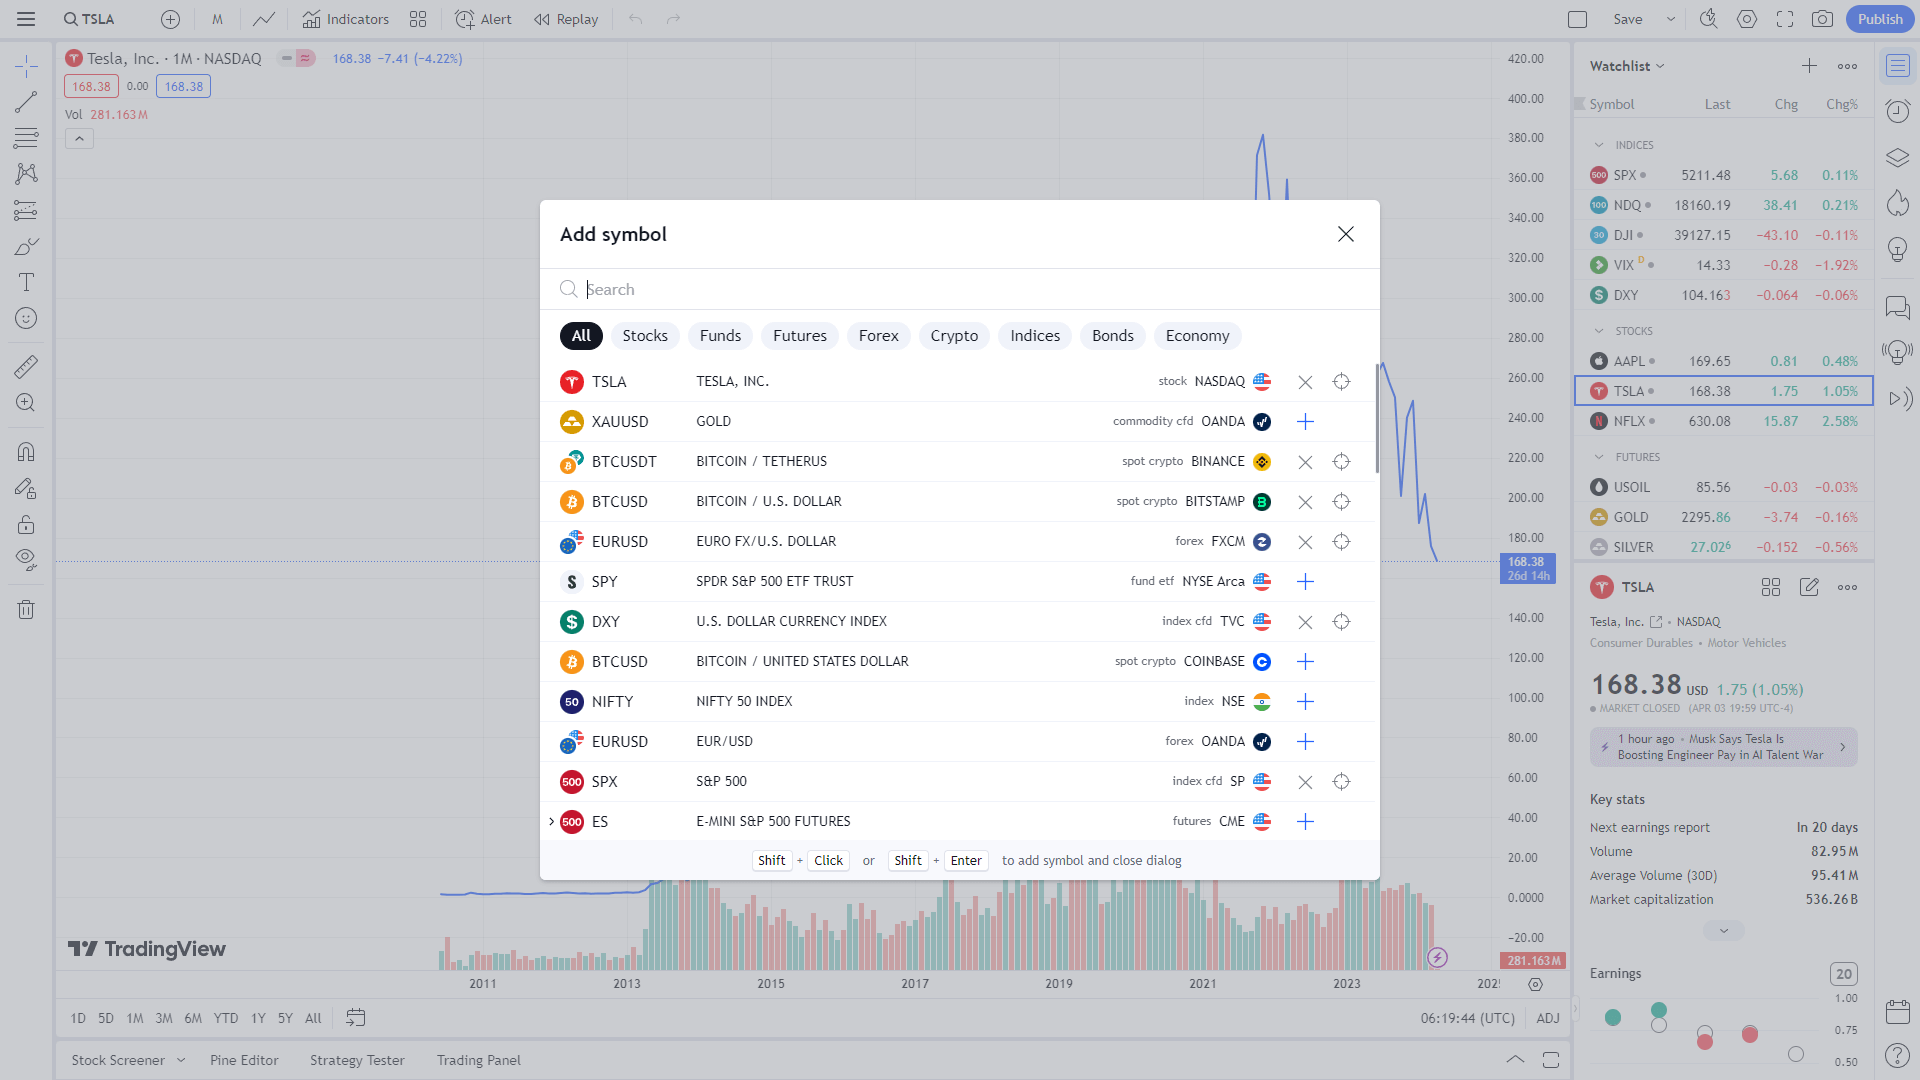The height and width of the screenshot is (1080, 1920).
Task: Take a chart snapshot with camera icon
Action: click(1822, 19)
